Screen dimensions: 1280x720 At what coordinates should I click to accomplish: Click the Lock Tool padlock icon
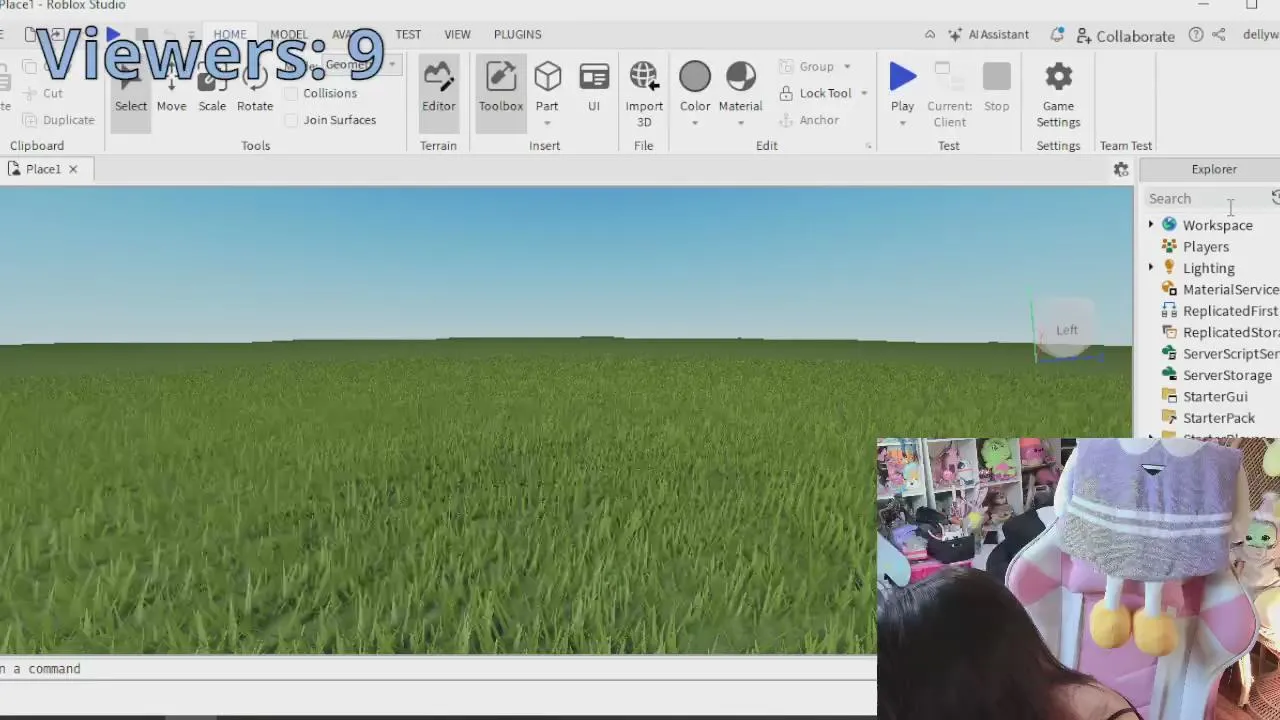pos(787,93)
